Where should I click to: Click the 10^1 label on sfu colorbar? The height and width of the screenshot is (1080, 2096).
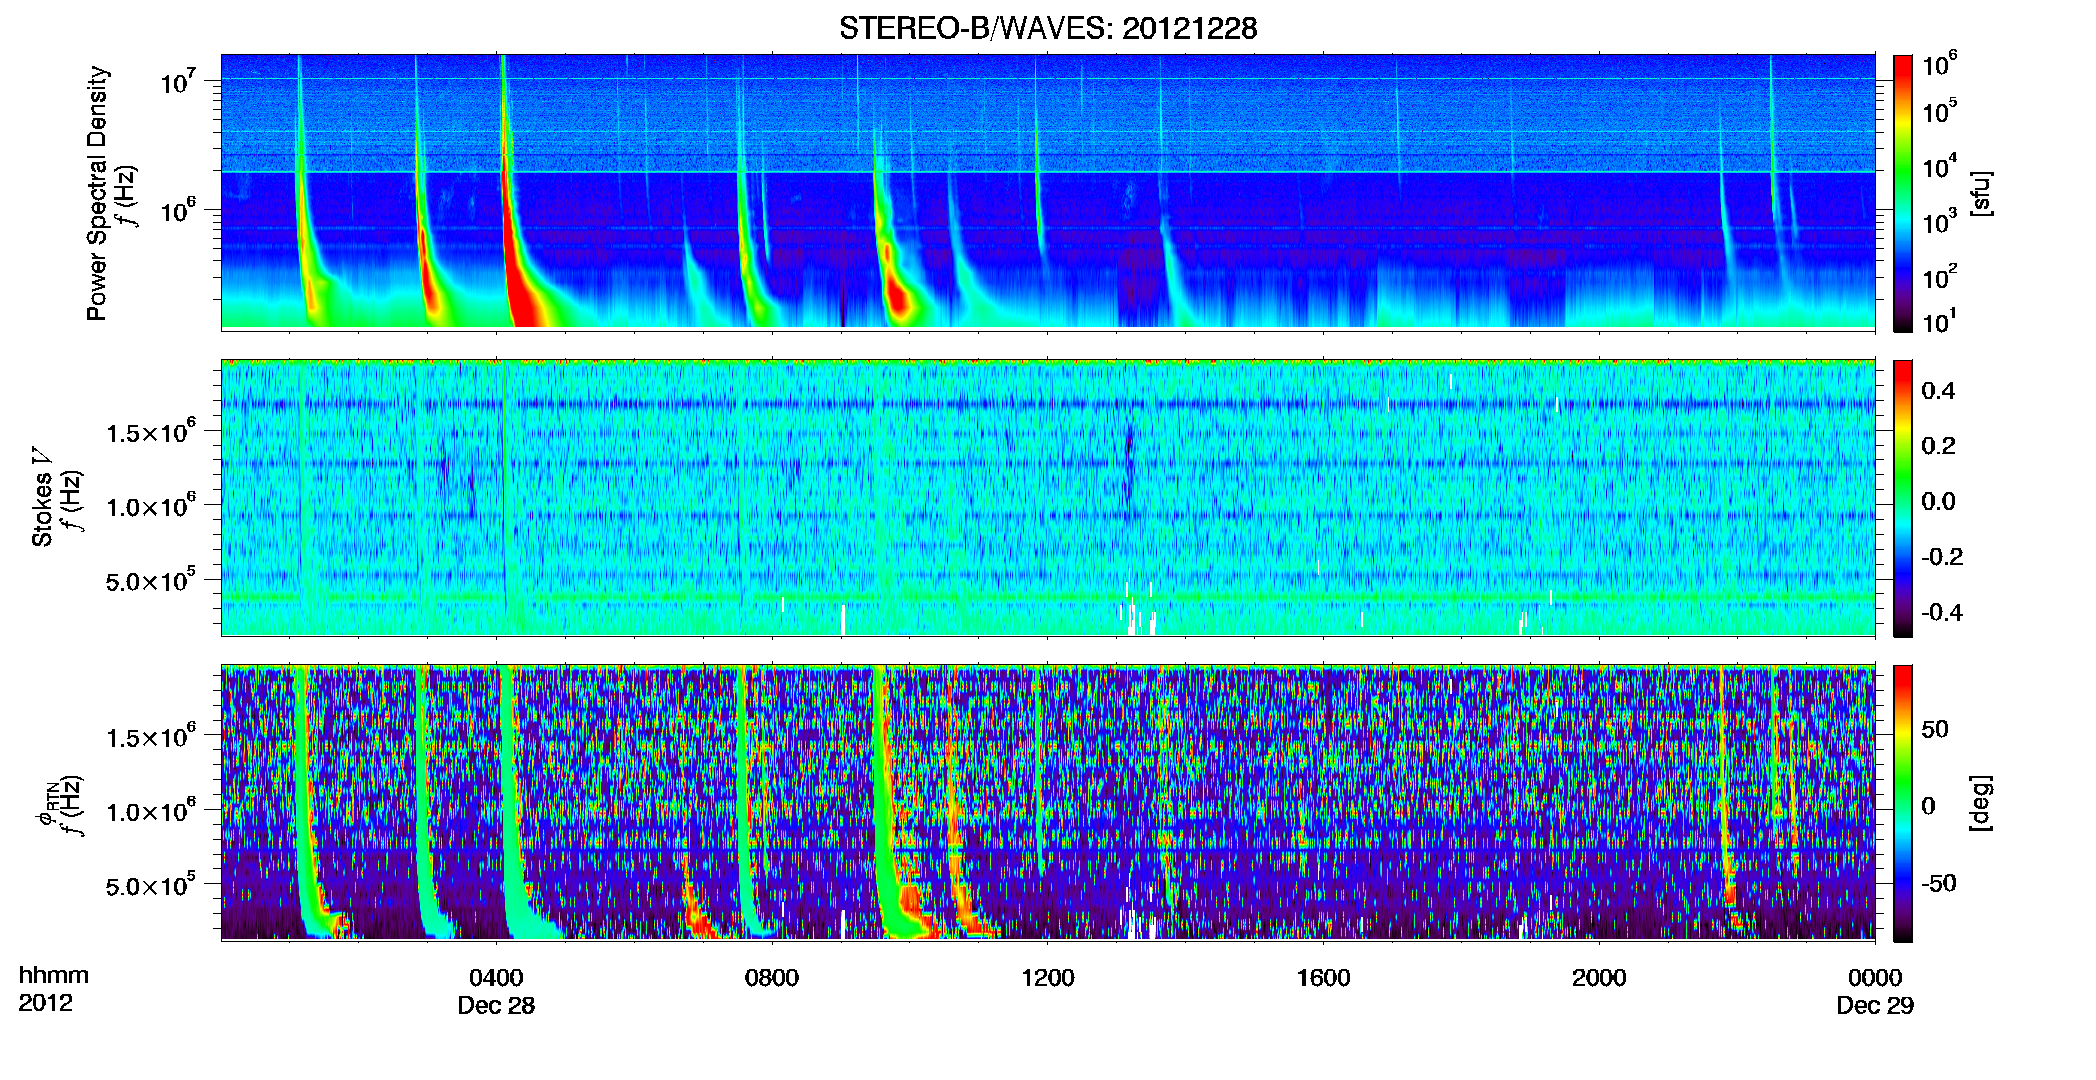point(1940,322)
